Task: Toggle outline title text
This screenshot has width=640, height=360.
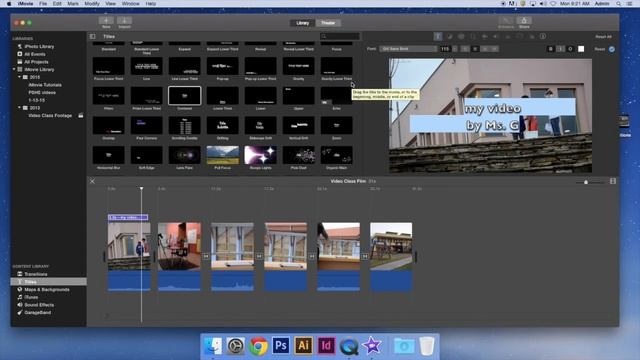Action: point(570,49)
